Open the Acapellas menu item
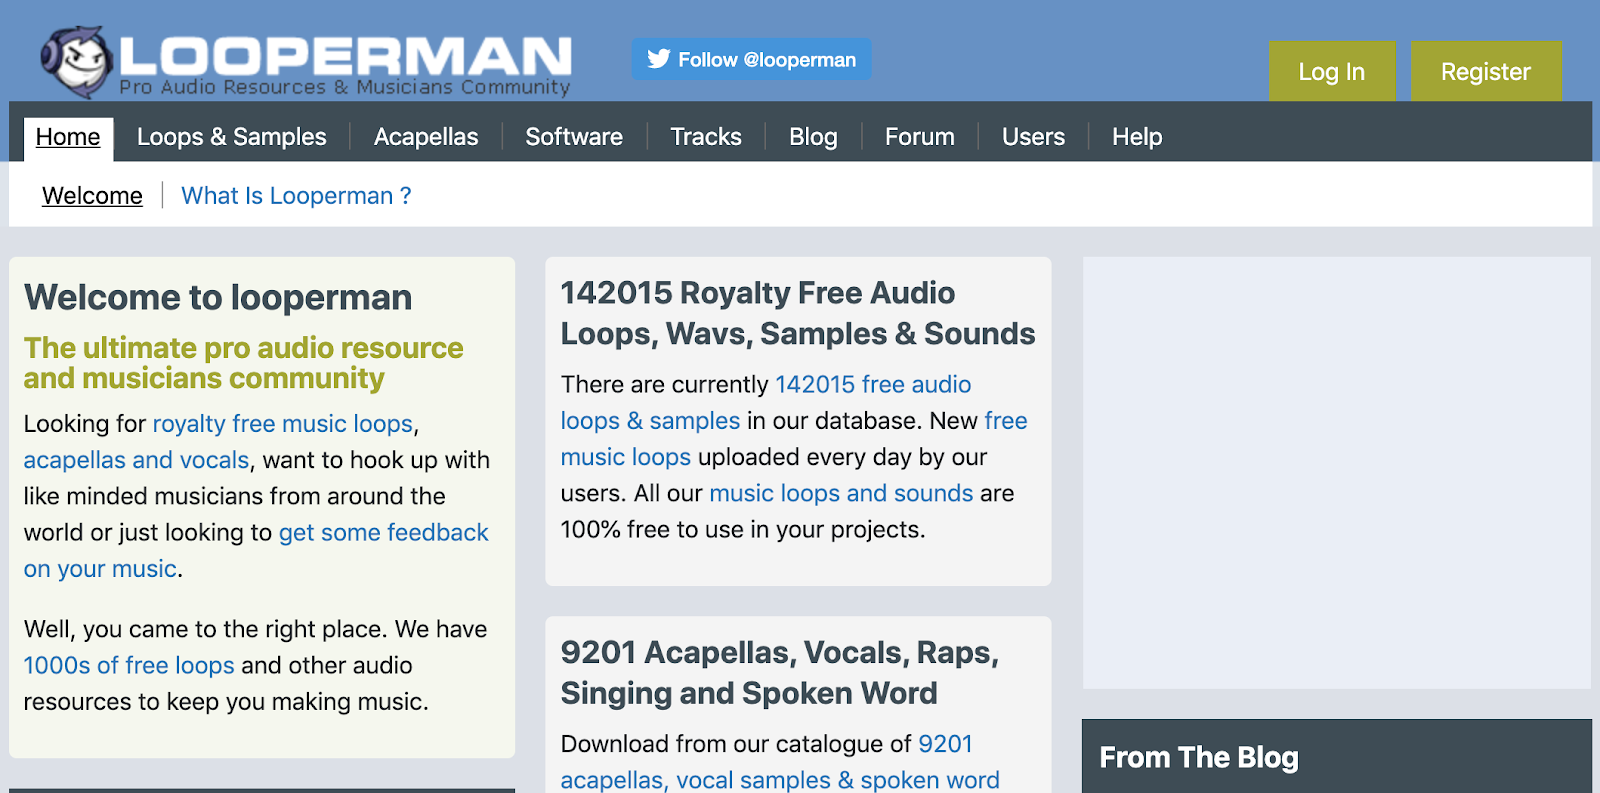The image size is (1600, 793). (426, 137)
